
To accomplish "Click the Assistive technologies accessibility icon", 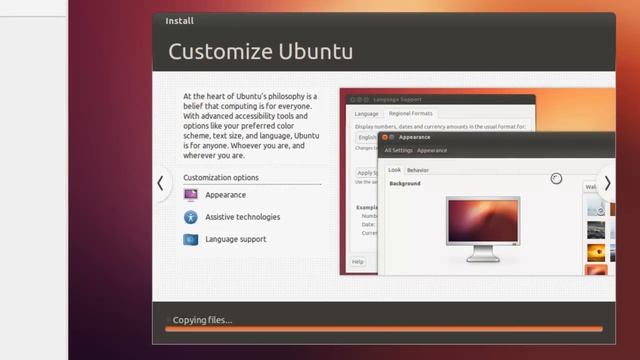I will pos(191,217).
